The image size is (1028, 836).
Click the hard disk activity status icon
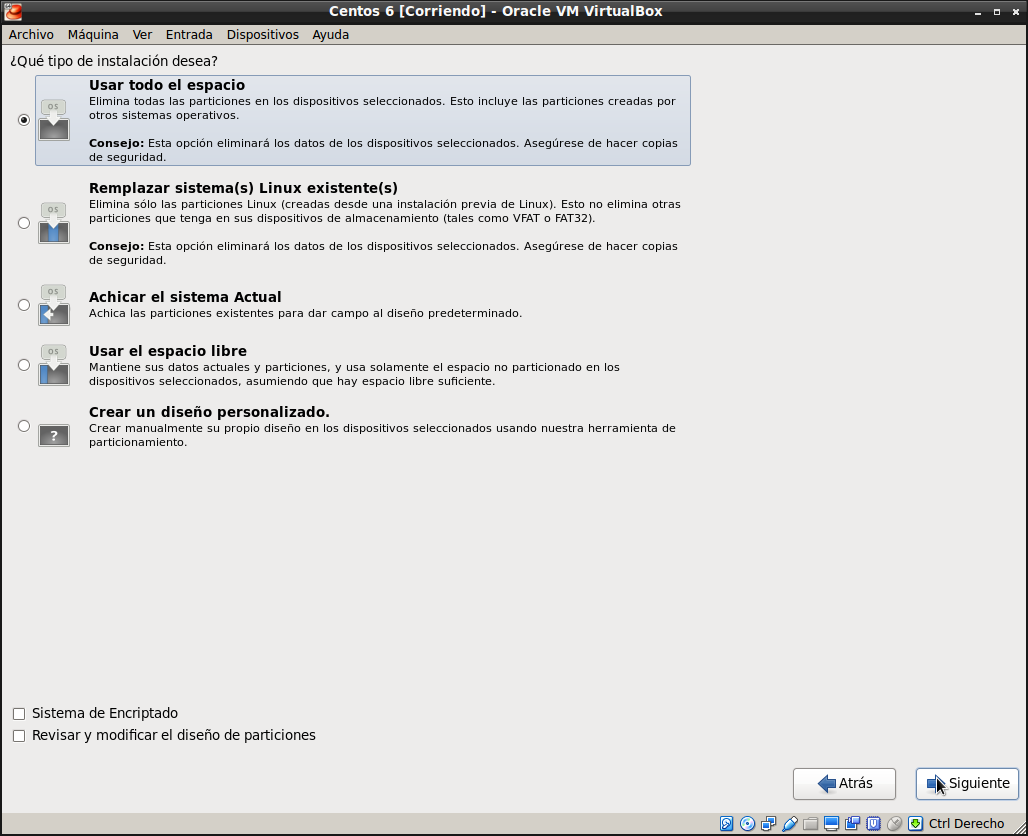(727, 824)
